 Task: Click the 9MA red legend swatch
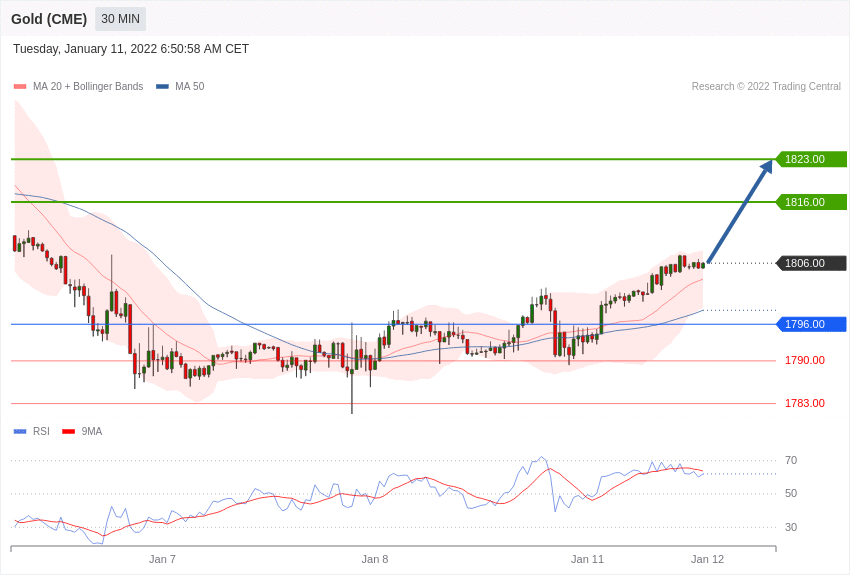pyautogui.click(x=69, y=431)
